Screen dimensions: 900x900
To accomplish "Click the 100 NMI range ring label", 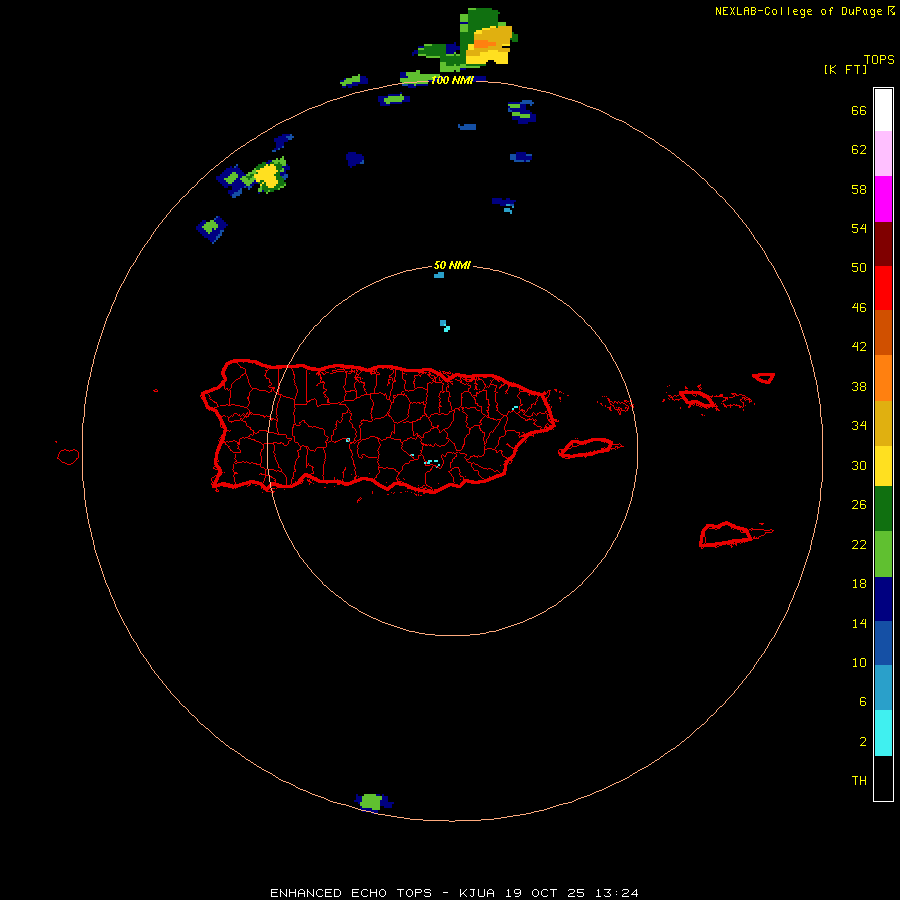I will coord(452,80).
